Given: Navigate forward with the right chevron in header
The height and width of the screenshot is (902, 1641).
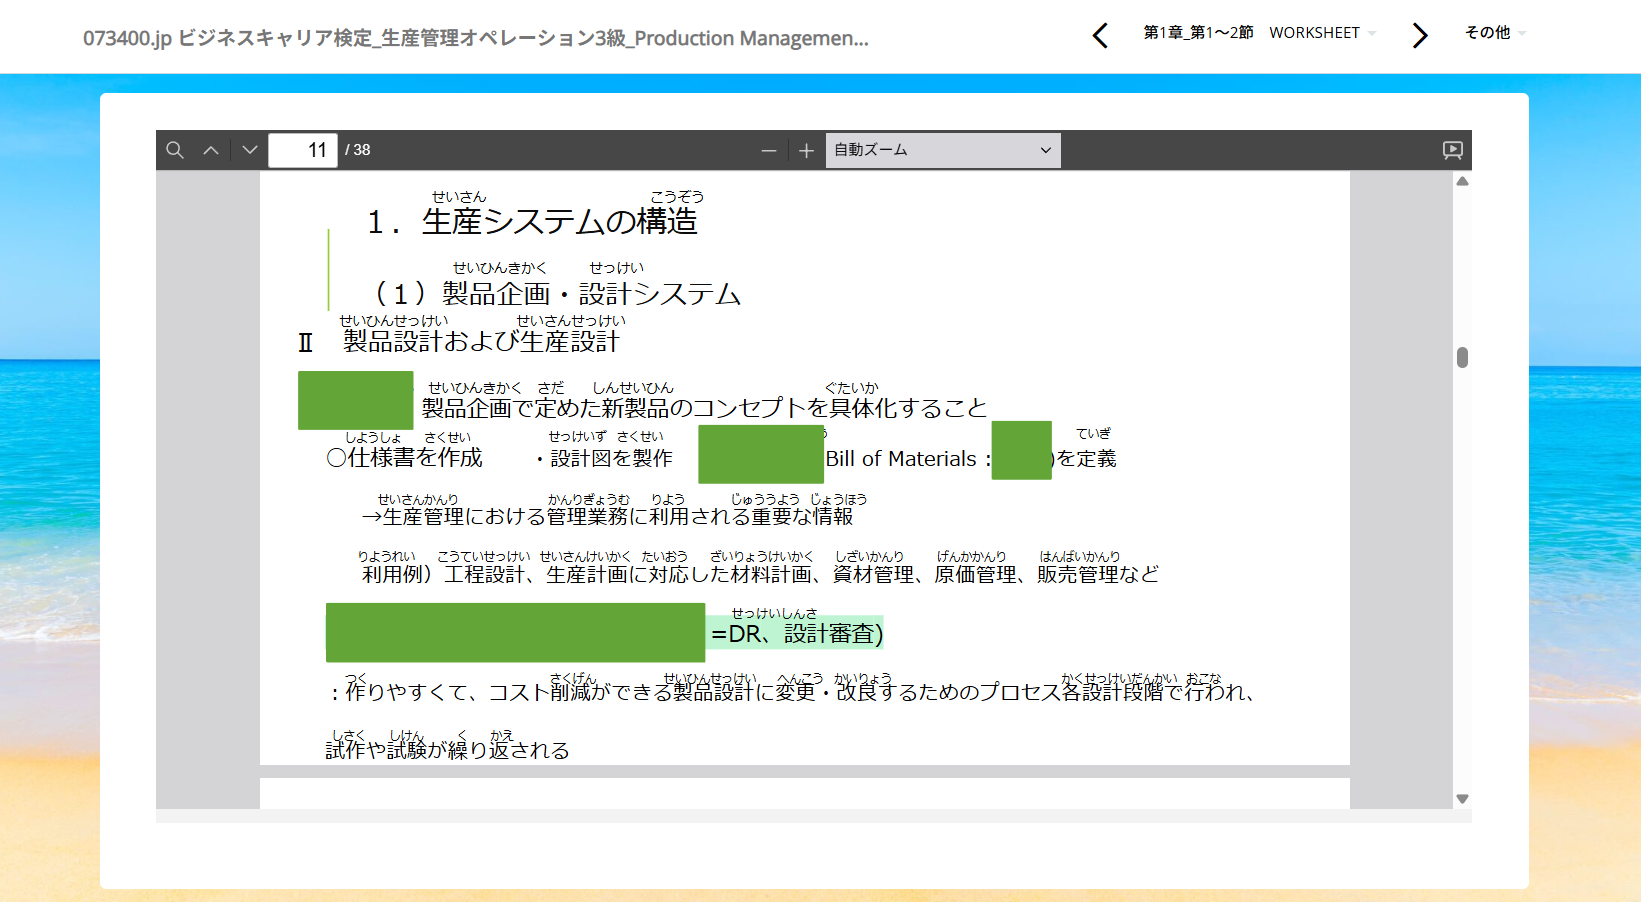Looking at the screenshot, I should click(x=1419, y=35).
